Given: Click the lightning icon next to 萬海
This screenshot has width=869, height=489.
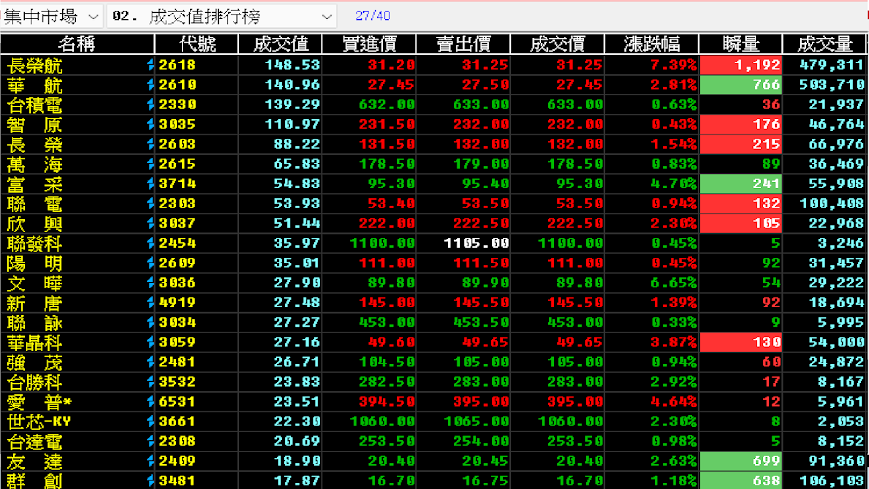Looking at the screenshot, I should click(x=150, y=164).
